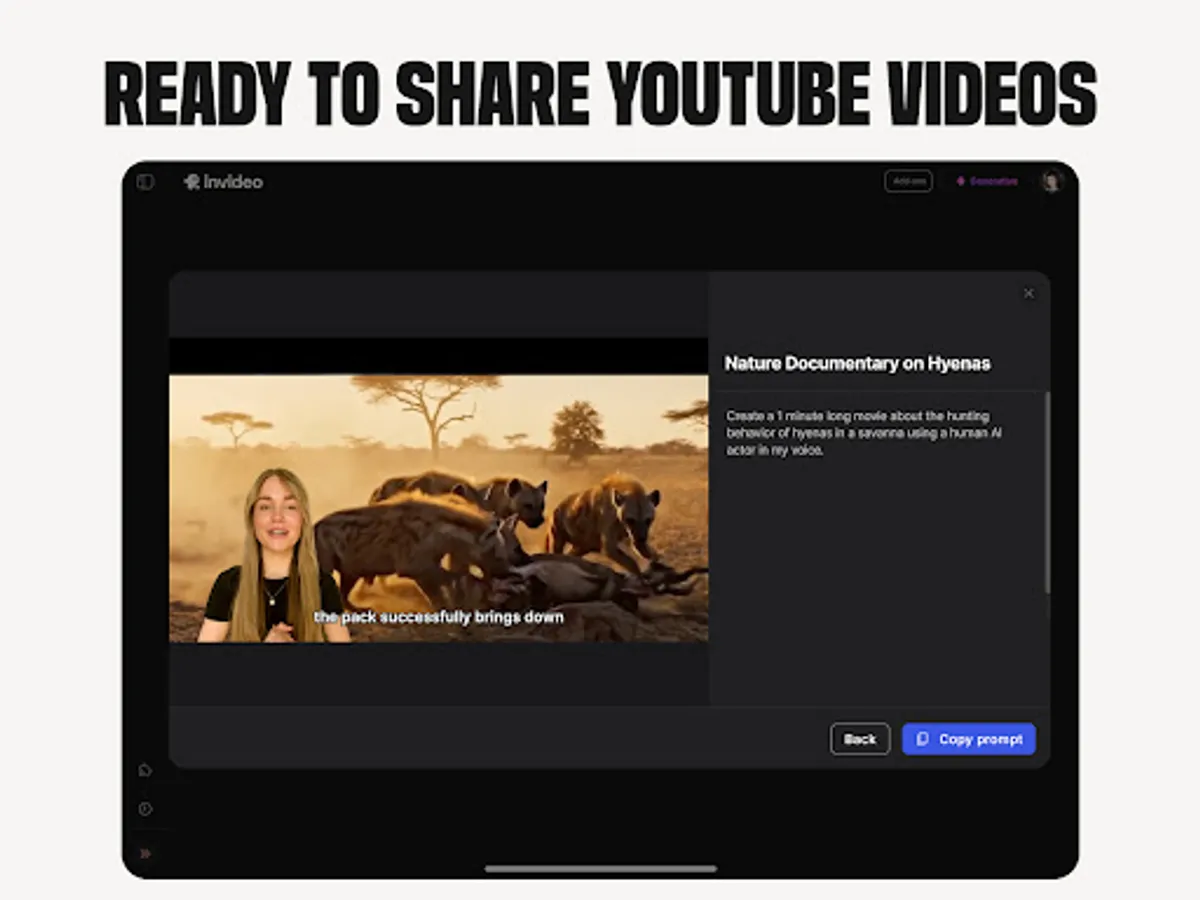Image resolution: width=1200 pixels, height=900 pixels.
Task: Click the dark top bar of the app
Action: (x=600, y=181)
